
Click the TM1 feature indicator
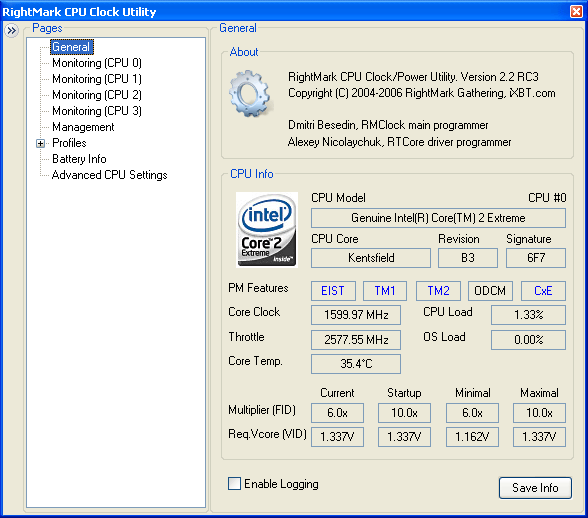click(385, 291)
